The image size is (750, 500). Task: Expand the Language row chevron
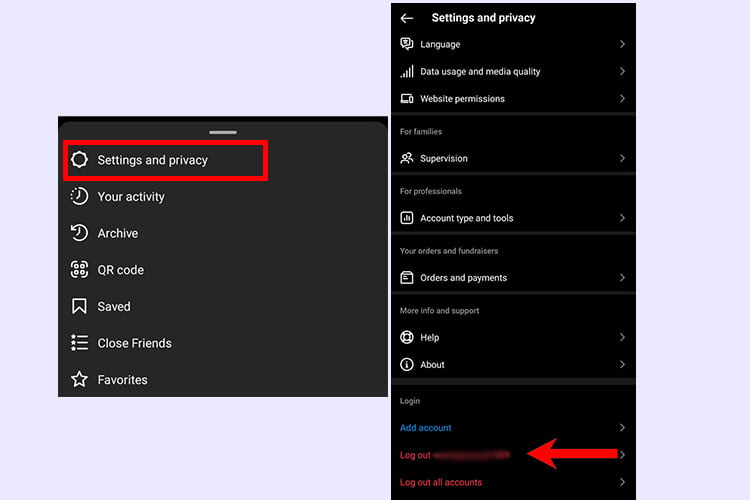pyautogui.click(x=622, y=44)
